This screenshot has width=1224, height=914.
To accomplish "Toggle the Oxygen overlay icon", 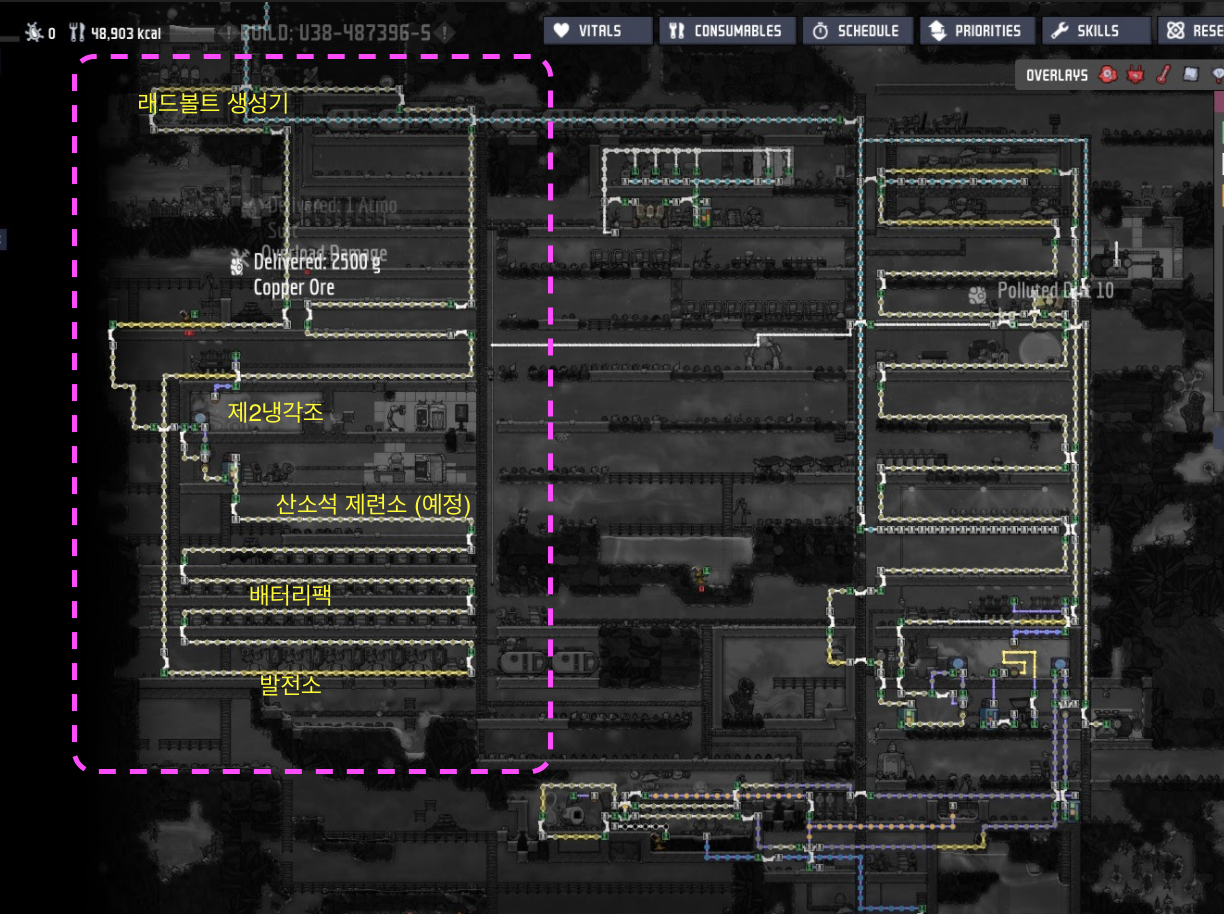I will point(1108,75).
